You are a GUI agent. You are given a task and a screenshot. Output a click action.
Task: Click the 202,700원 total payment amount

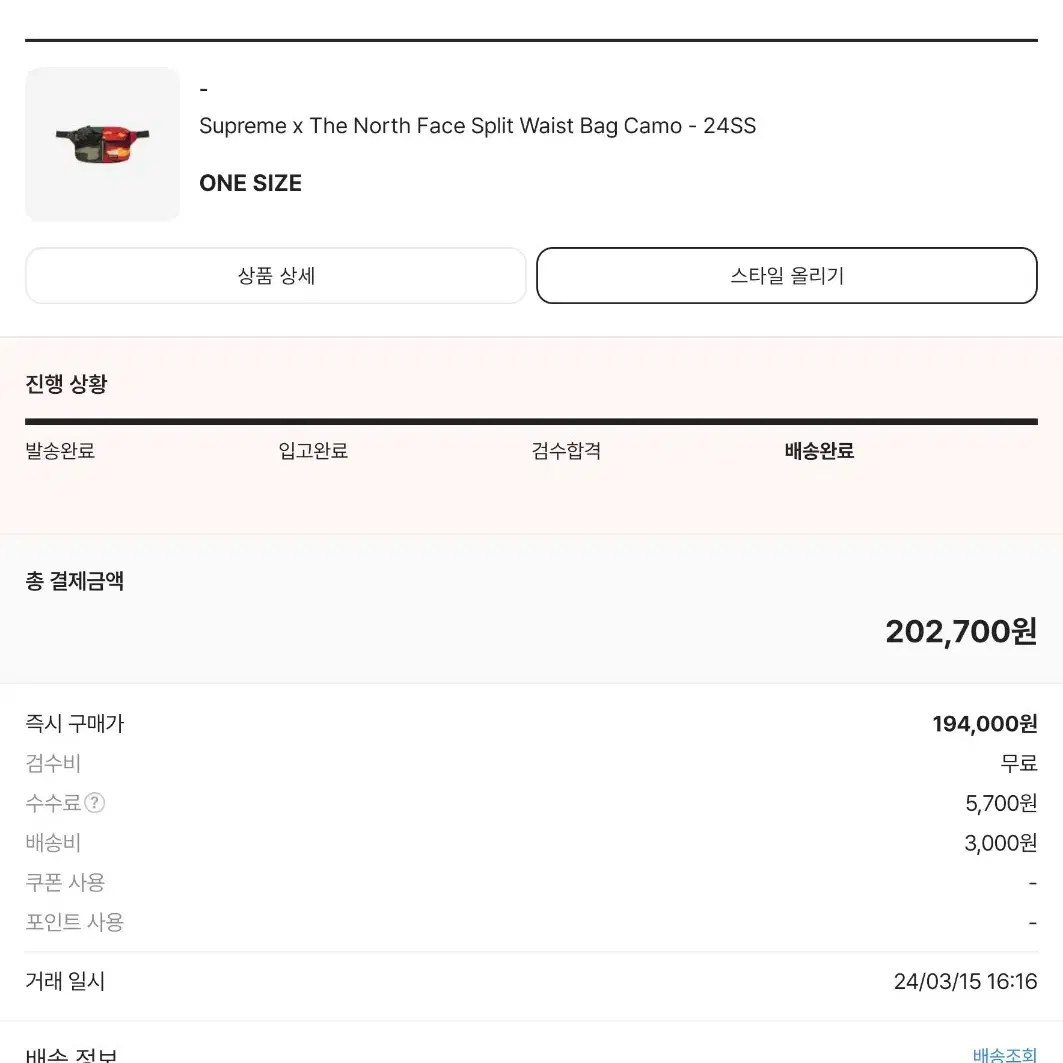[x=961, y=632]
